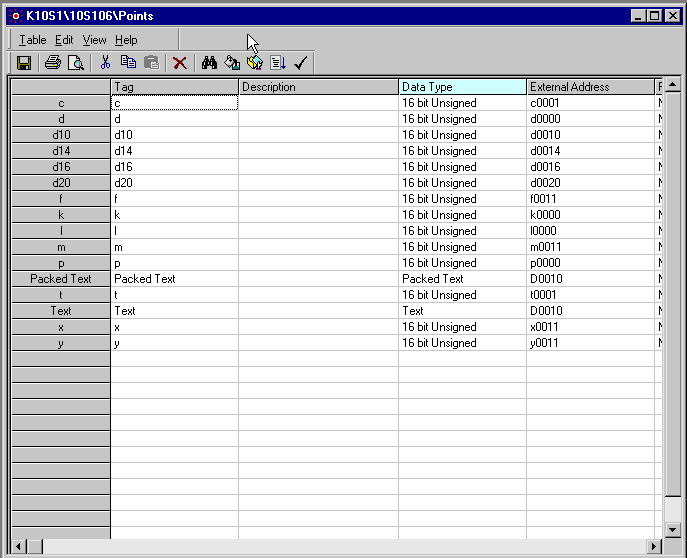Click the Description cell in row d

319,119
